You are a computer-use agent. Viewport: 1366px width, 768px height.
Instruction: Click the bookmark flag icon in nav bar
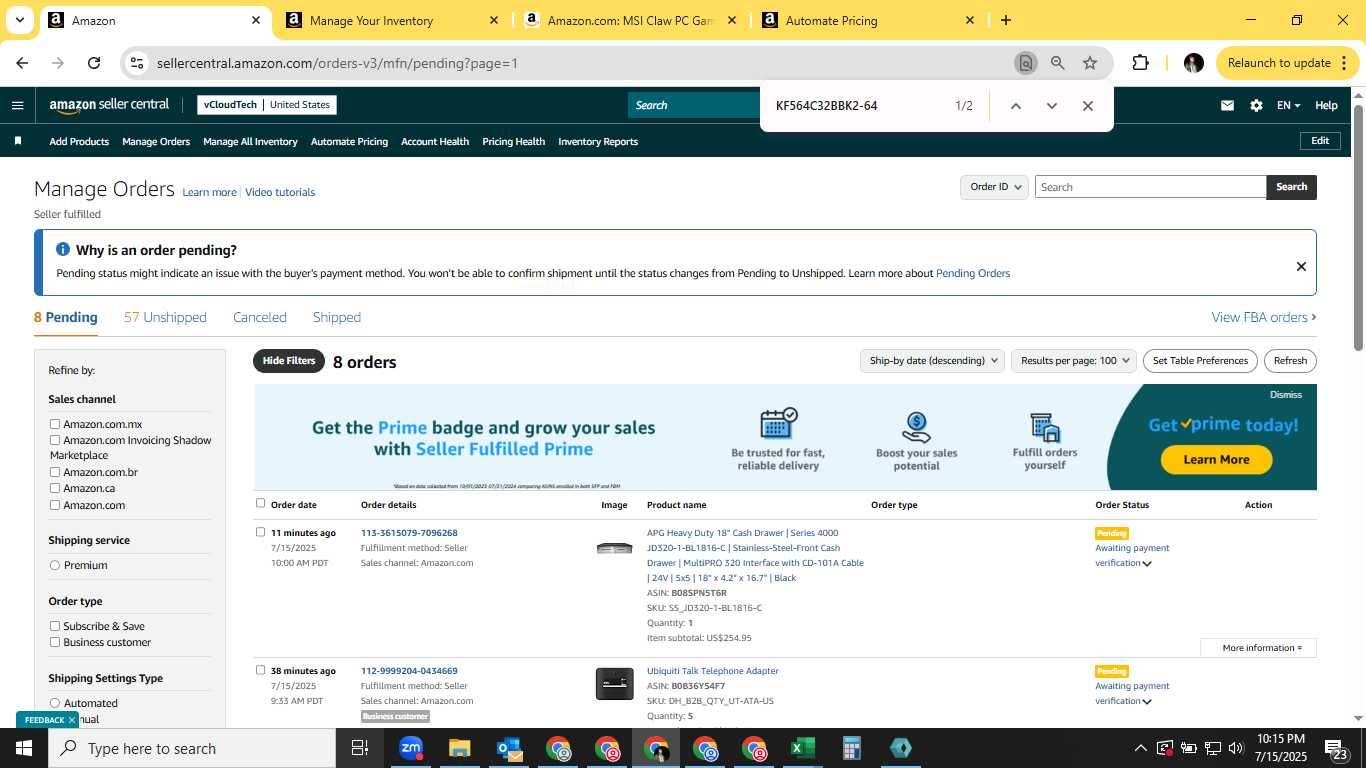[18, 141]
